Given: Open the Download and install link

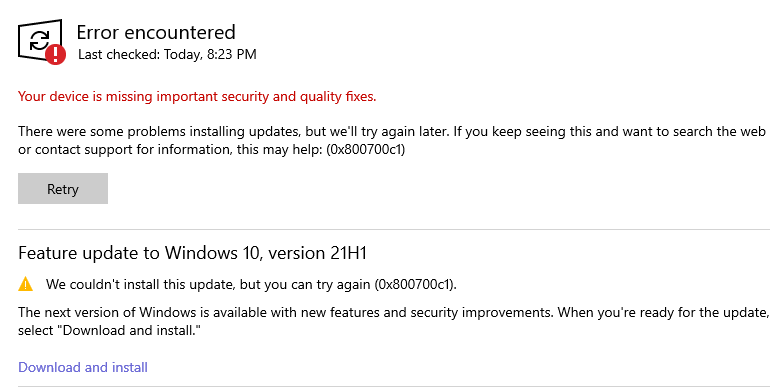Looking at the screenshot, I should tap(83, 367).
